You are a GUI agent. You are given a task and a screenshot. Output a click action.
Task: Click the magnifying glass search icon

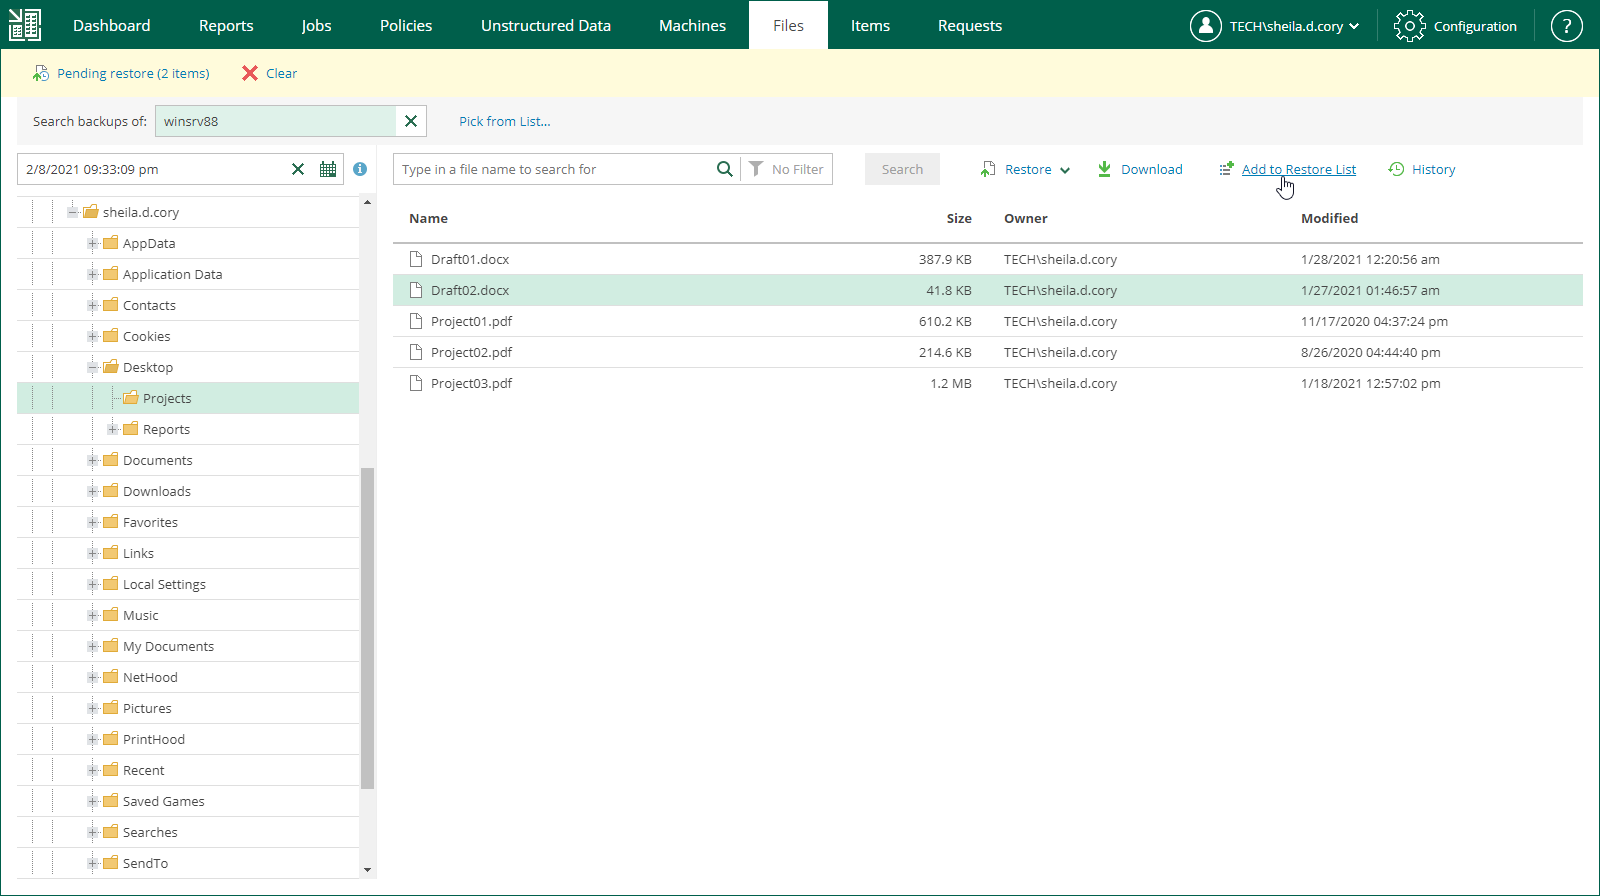point(725,169)
